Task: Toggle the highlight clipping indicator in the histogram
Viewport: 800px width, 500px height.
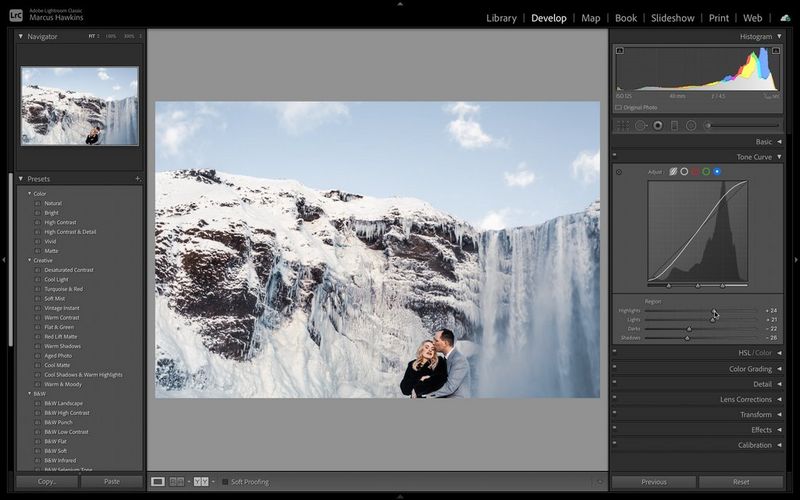Action: (x=776, y=50)
